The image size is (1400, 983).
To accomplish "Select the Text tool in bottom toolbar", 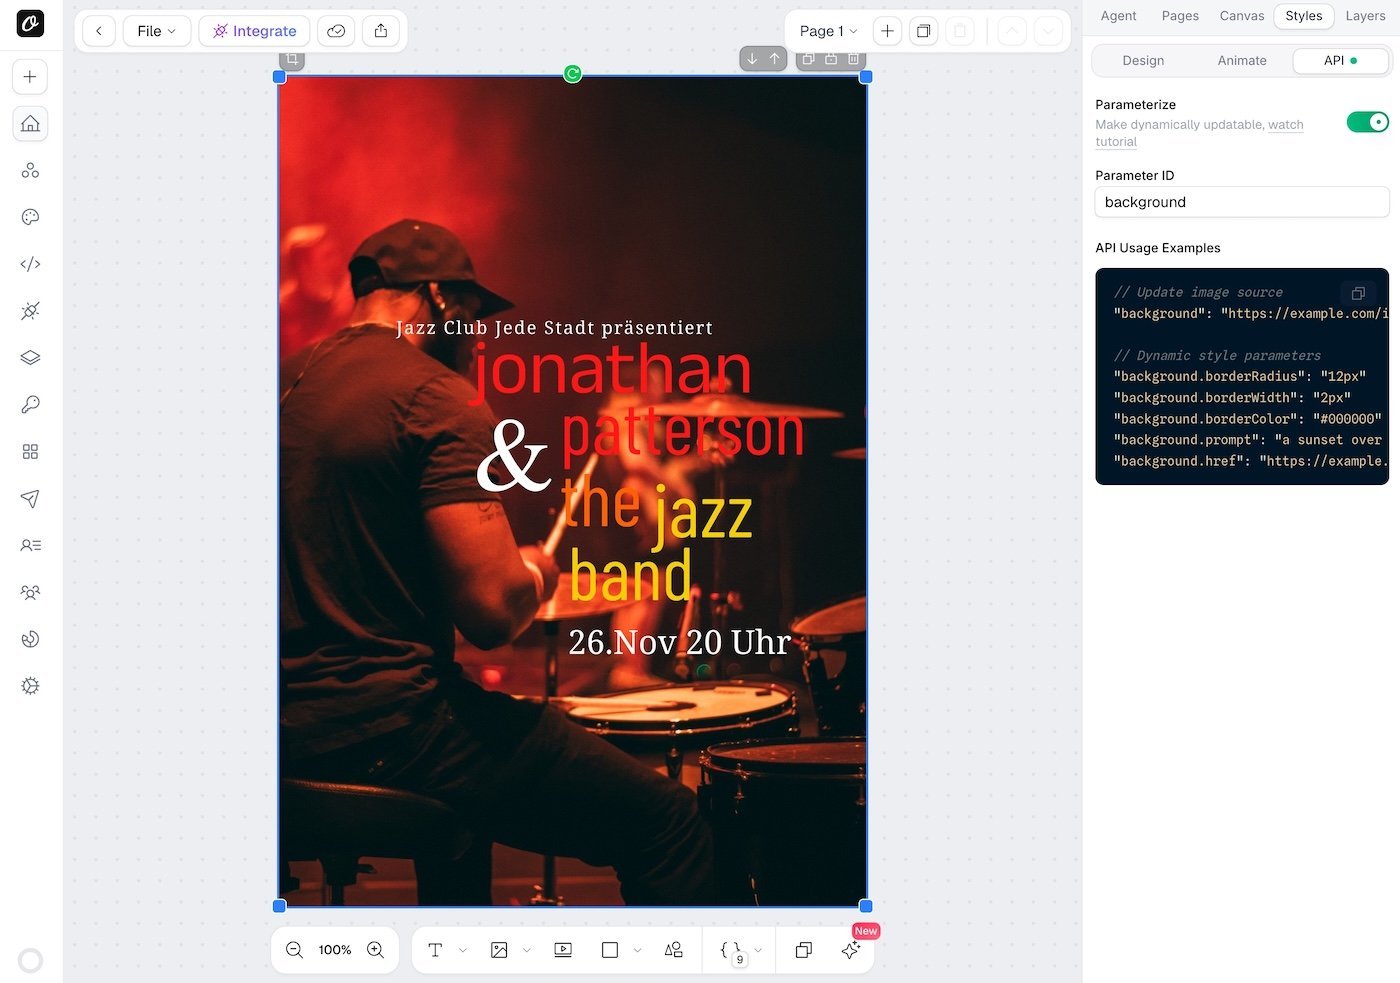I will (x=435, y=950).
